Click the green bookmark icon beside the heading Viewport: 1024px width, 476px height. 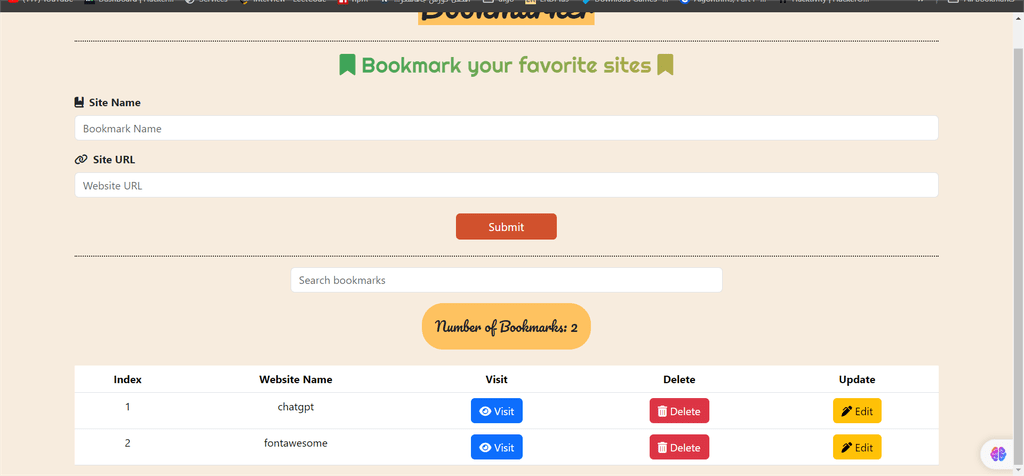(347, 65)
